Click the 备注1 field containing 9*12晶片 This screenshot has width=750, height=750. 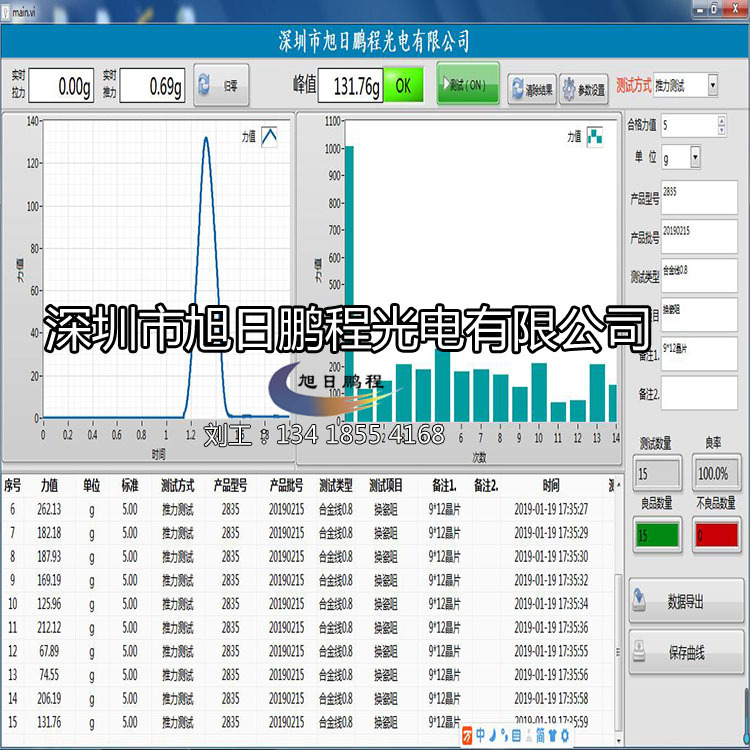click(699, 353)
